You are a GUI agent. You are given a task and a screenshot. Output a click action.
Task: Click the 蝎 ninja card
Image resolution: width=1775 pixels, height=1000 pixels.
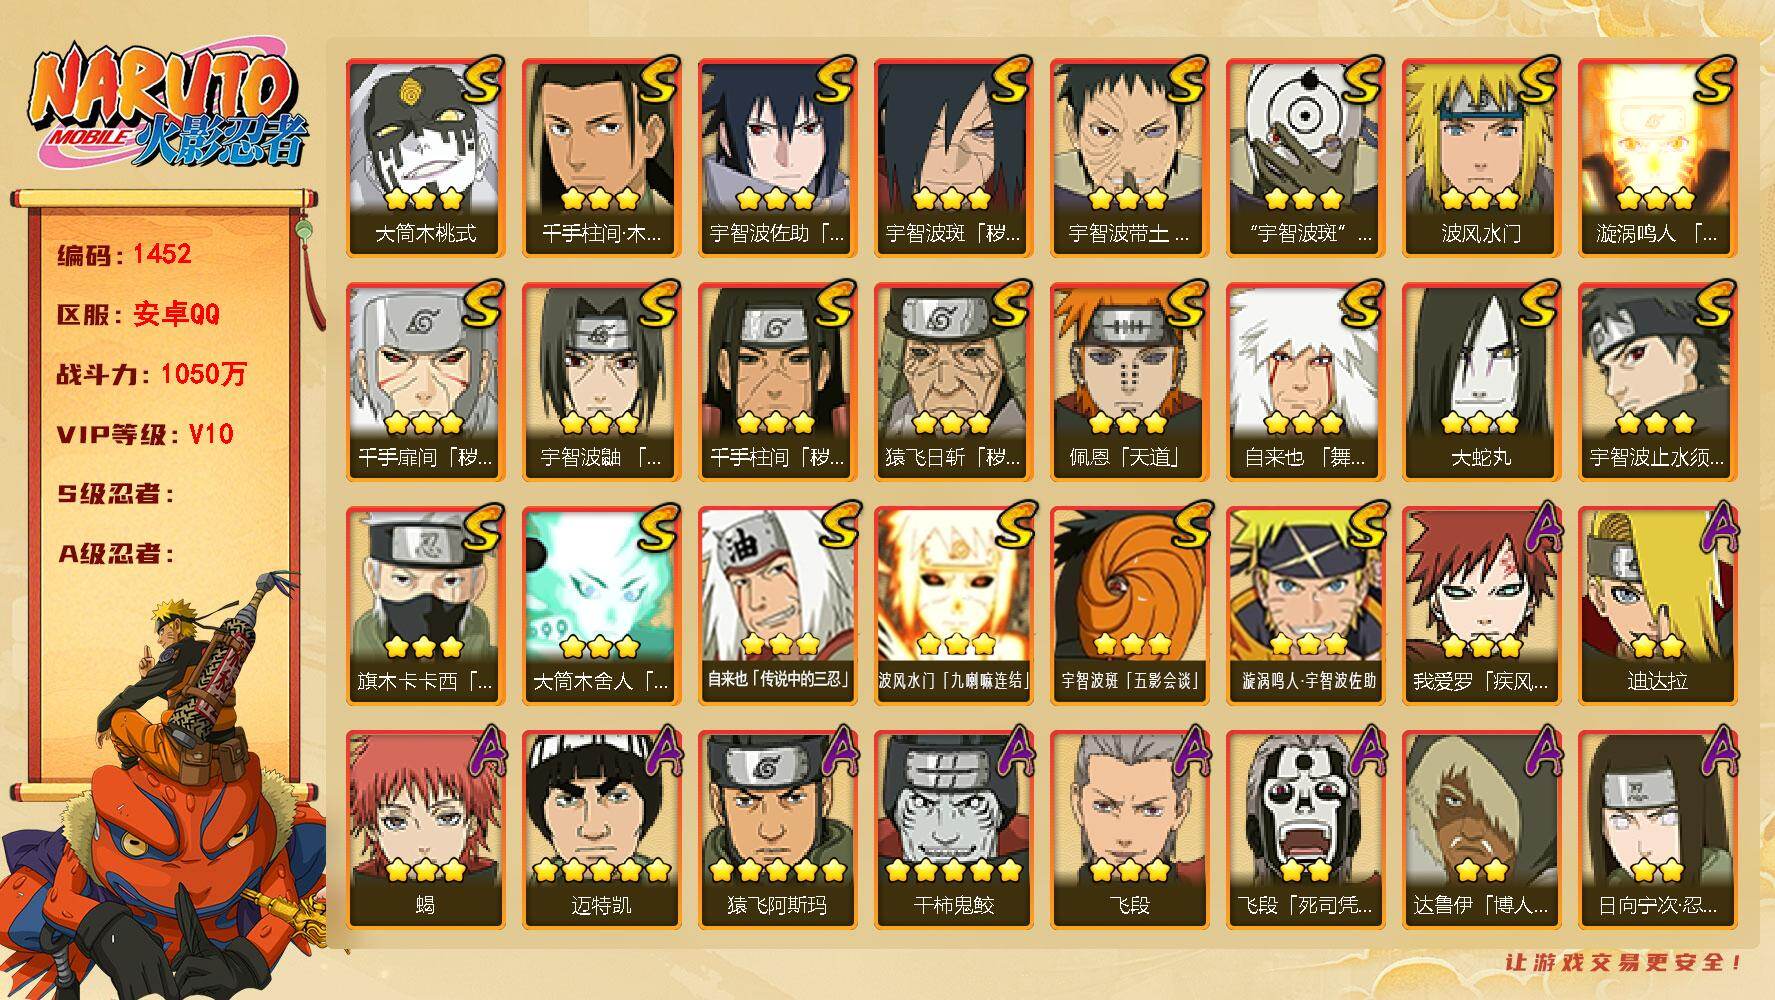coord(425,830)
